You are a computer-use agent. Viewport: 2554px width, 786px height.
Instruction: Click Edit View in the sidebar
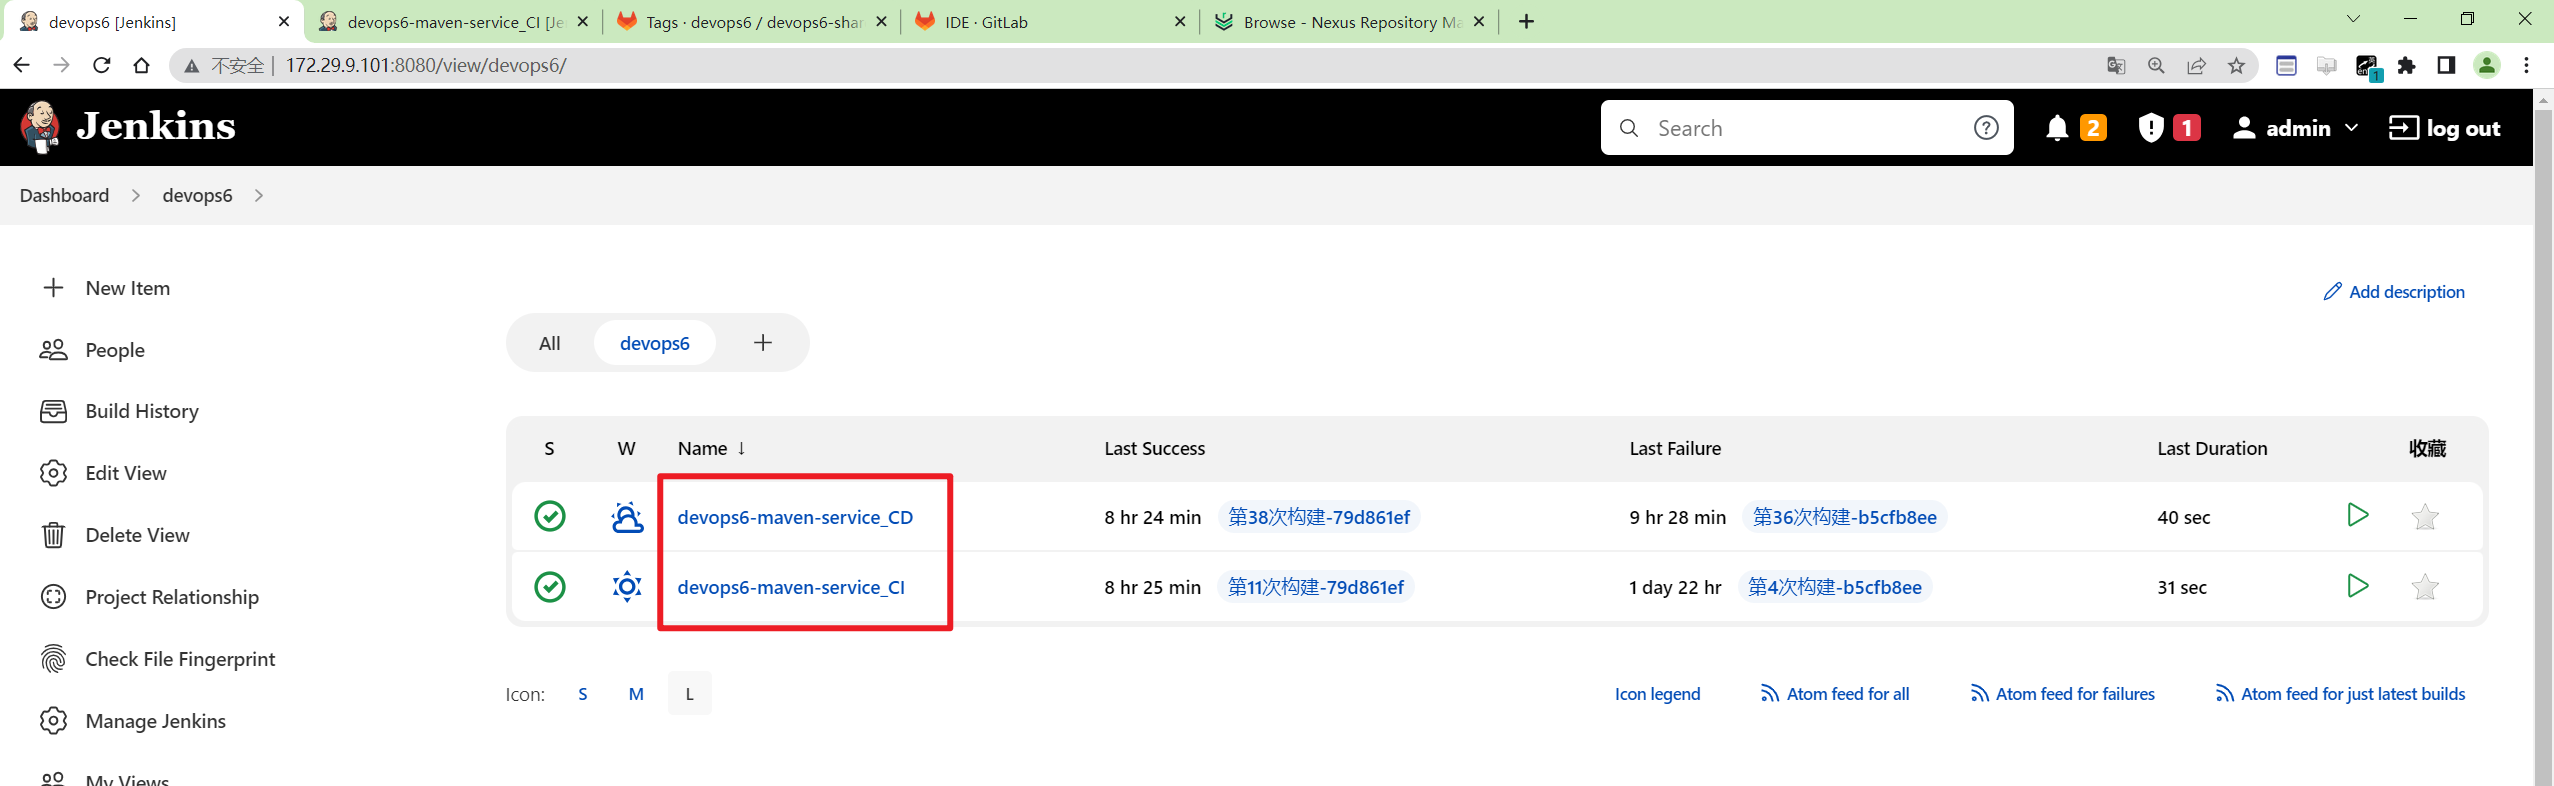pos(126,473)
